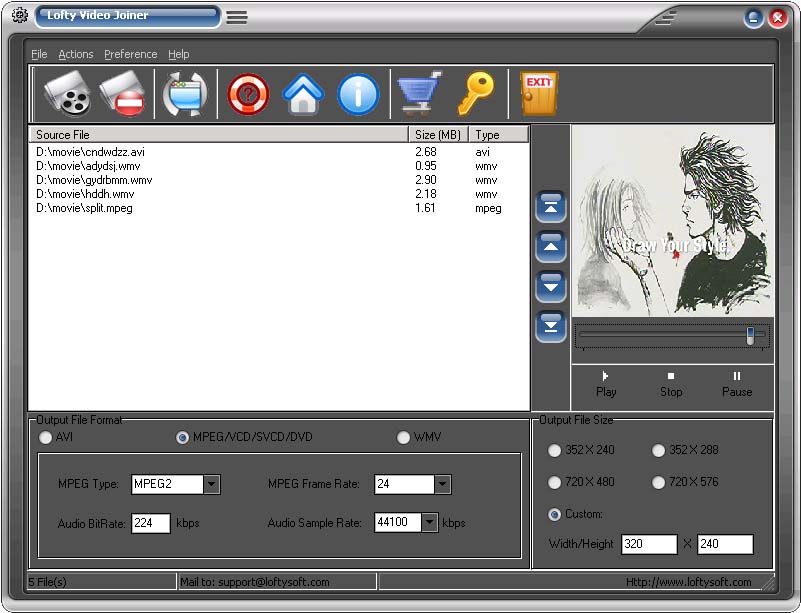The image size is (801, 613).
Task: Click the support@loftysoft.com mail link
Action: (273, 582)
